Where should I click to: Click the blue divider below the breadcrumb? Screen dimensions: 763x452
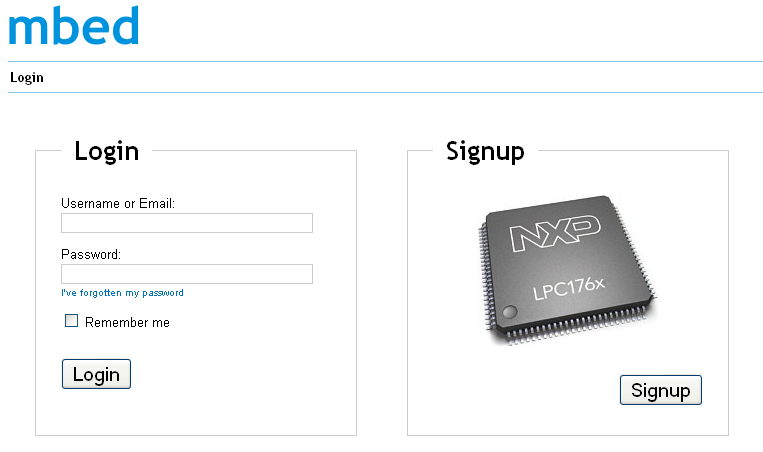385,93
